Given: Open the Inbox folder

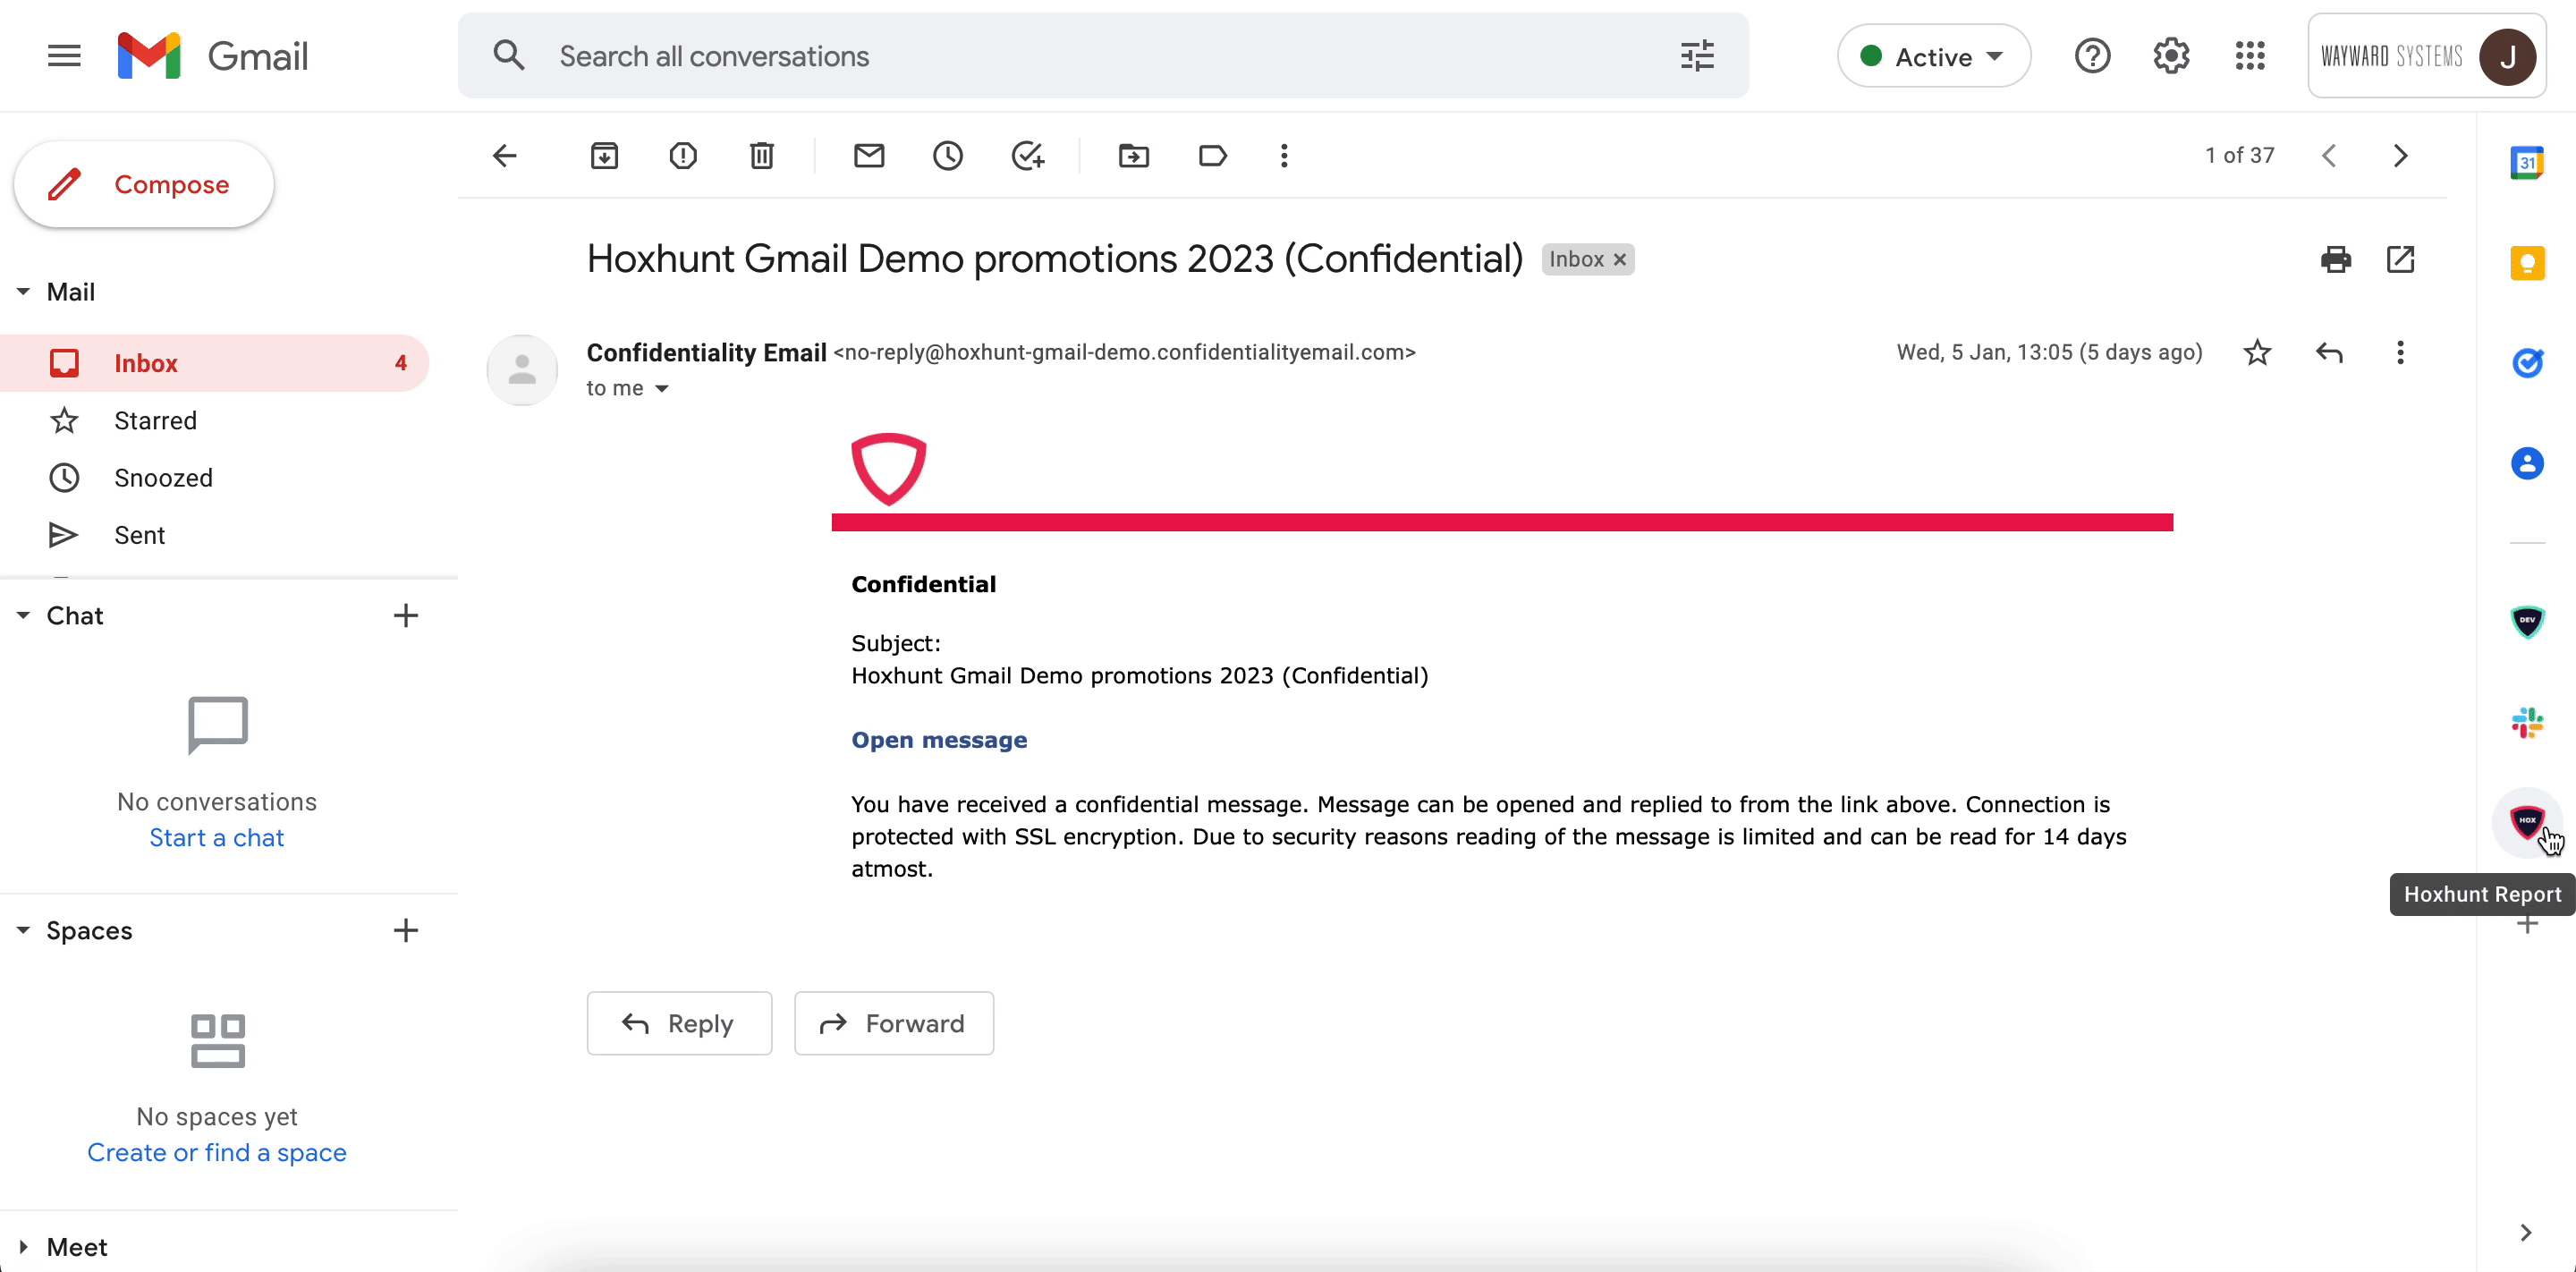Looking at the screenshot, I should tap(215, 363).
